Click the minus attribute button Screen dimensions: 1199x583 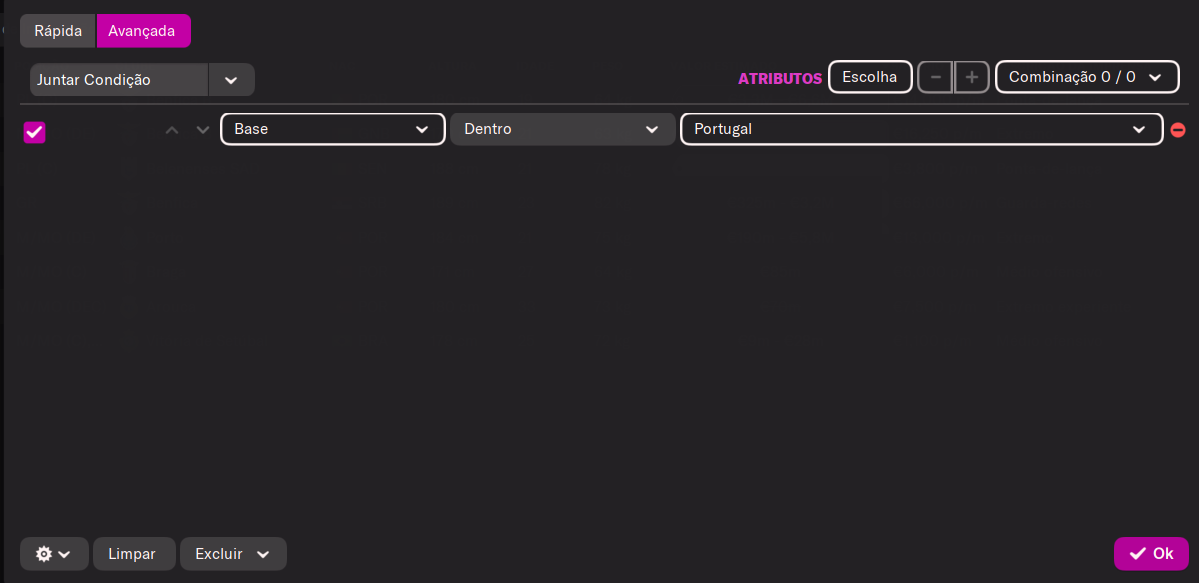tap(935, 77)
